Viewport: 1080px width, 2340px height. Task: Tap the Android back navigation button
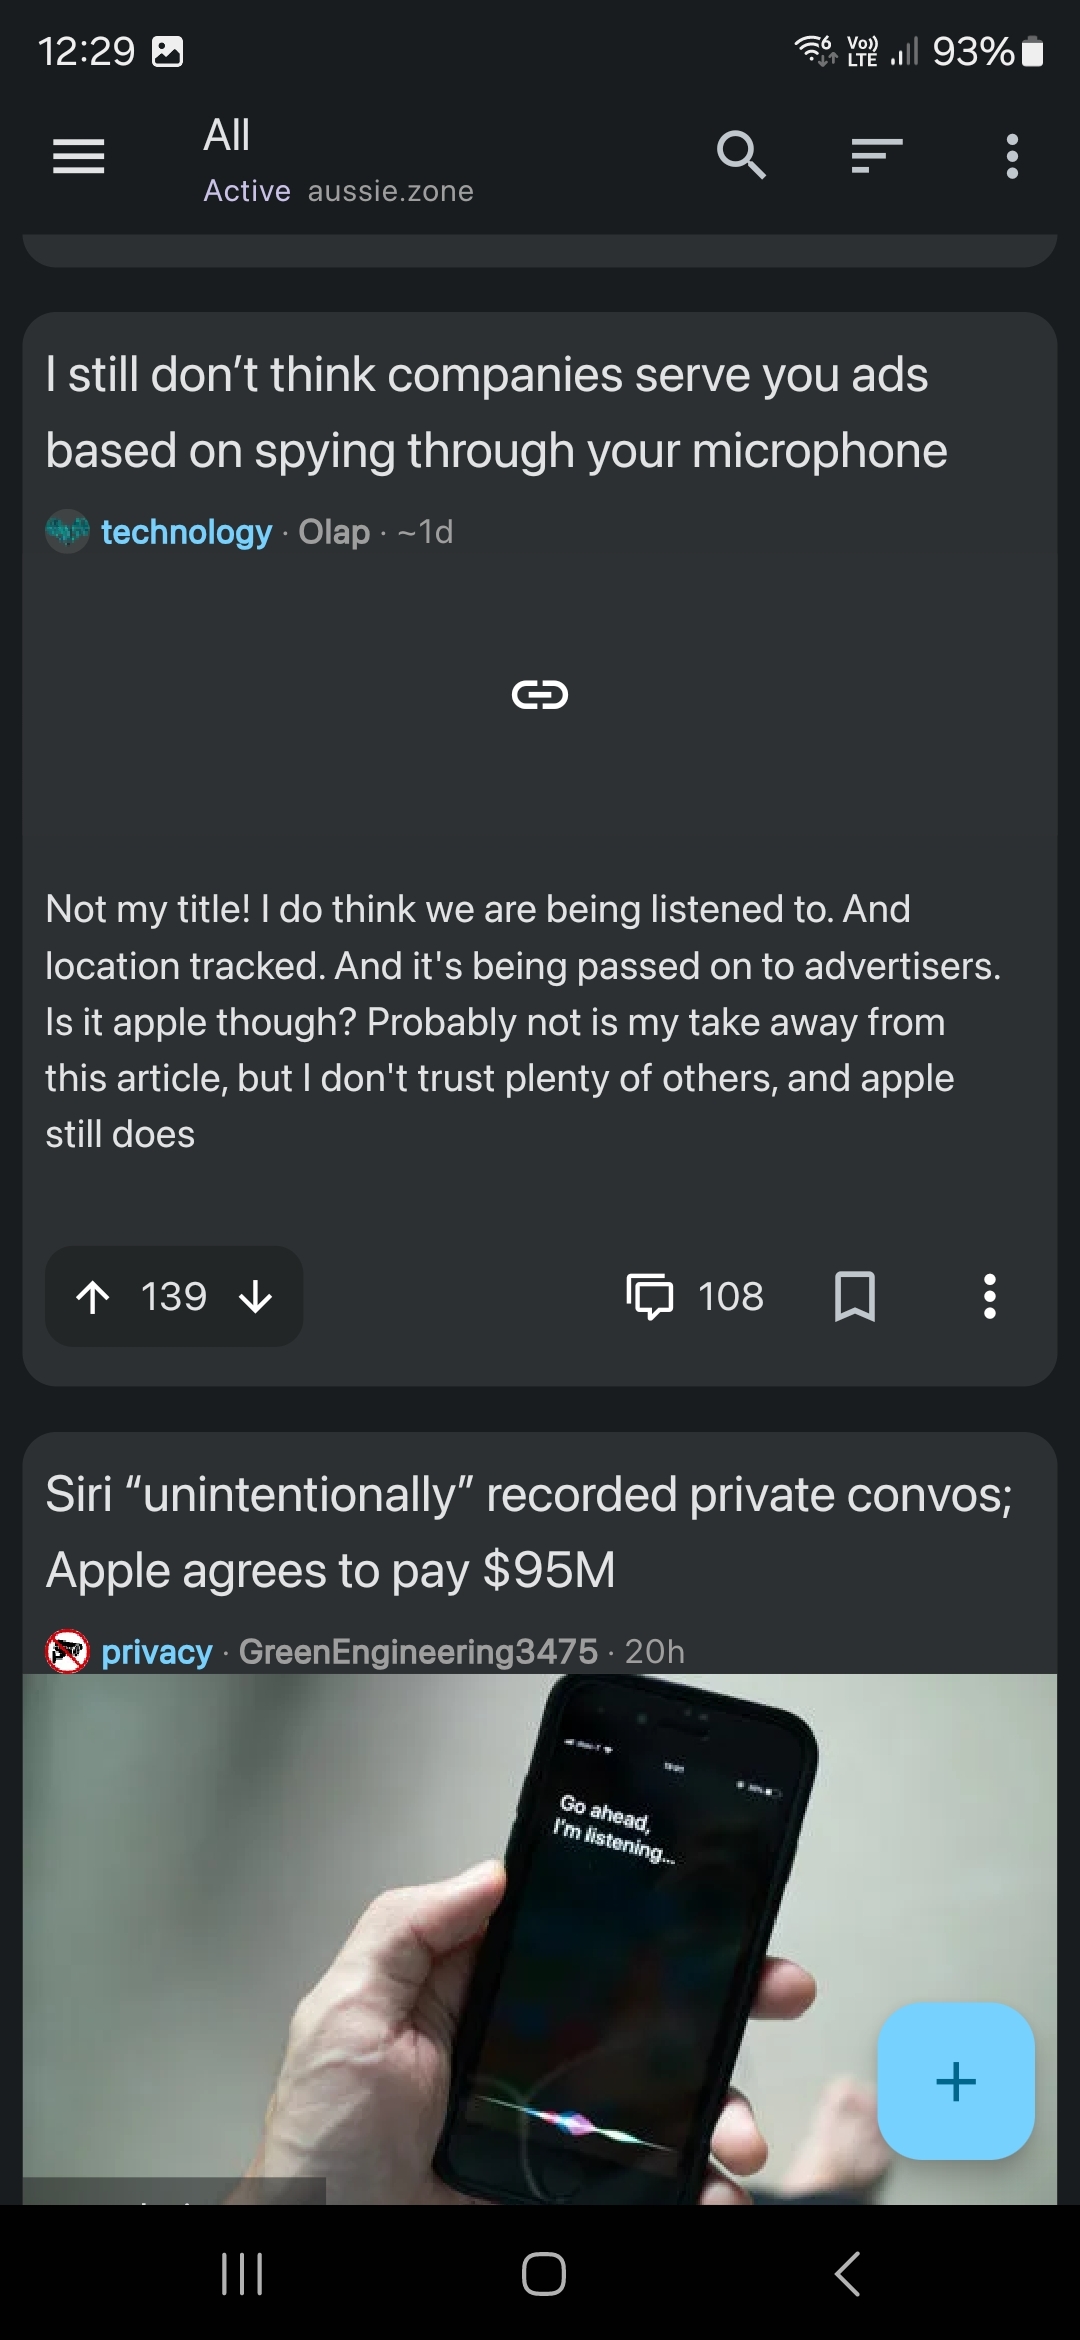coord(847,2273)
